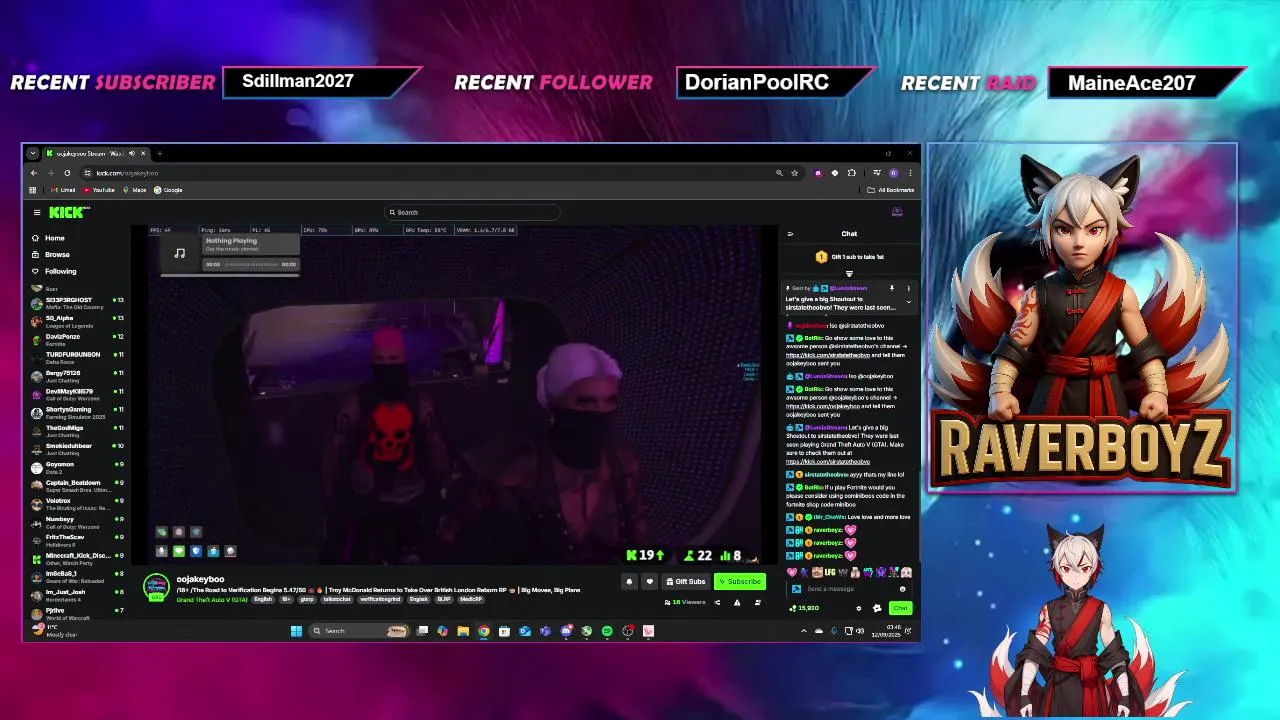
Task: Report the stream with the warning icon
Action: coord(737,602)
